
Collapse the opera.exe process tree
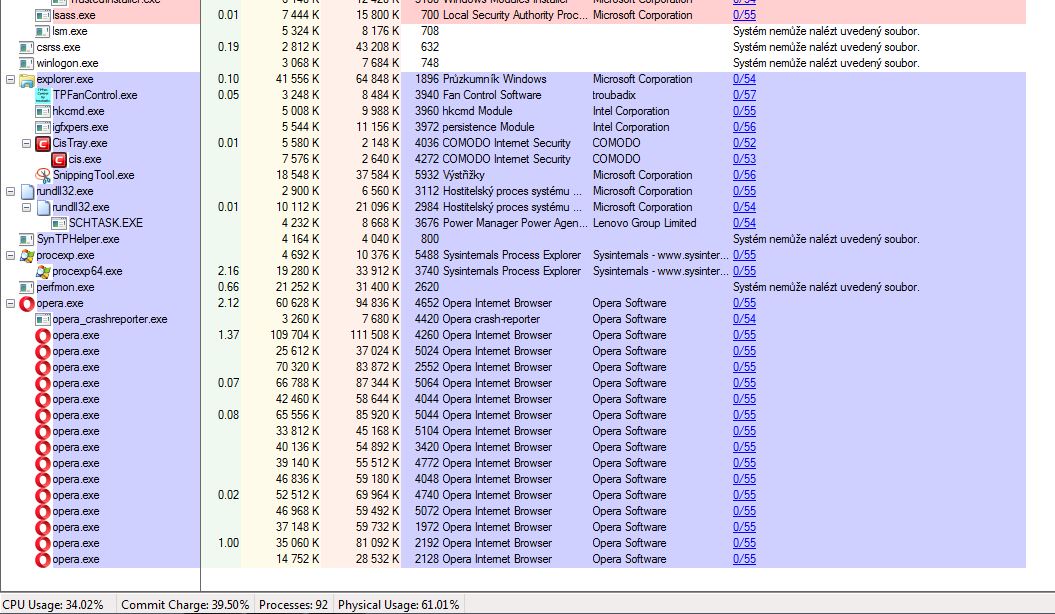(10, 303)
